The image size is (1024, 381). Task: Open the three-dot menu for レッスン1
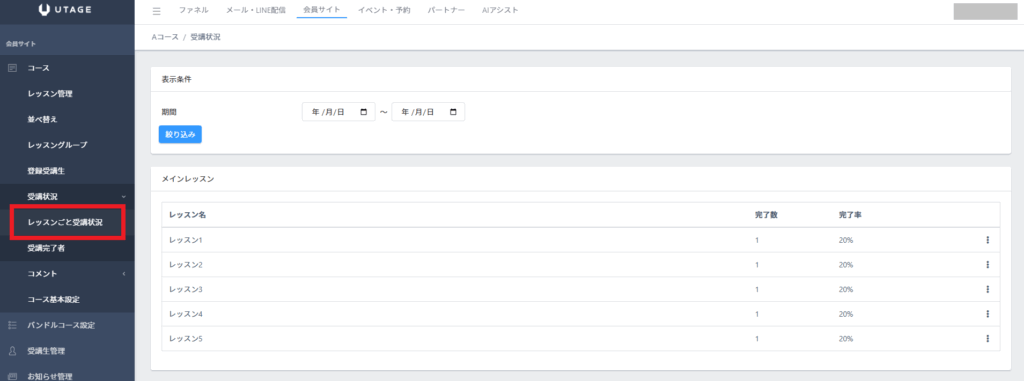pyautogui.click(x=987, y=240)
